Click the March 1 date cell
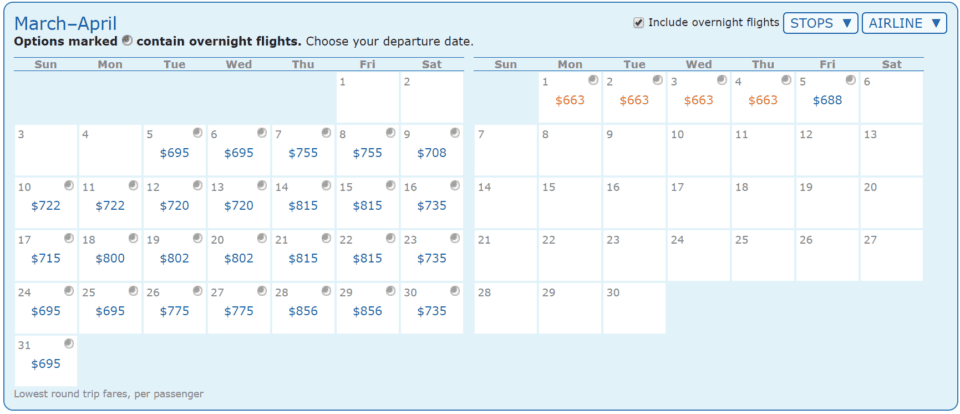The image size is (960, 414). (368, 97)
